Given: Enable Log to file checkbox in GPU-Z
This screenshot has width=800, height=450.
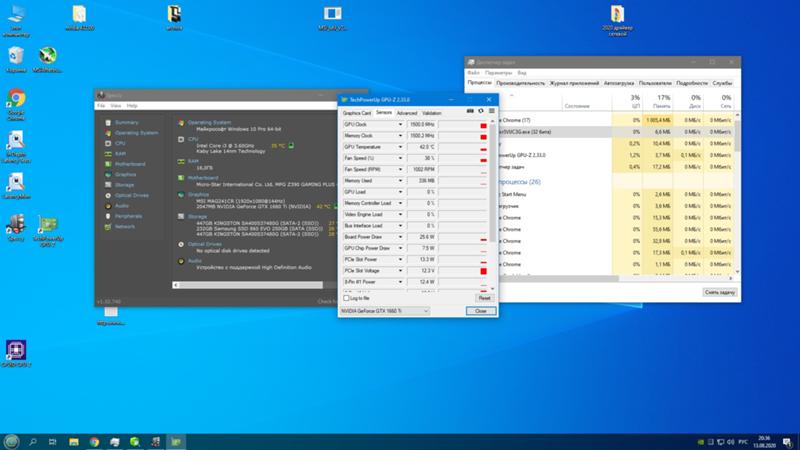Looking at the screenshot, I should tap(346, 298).
